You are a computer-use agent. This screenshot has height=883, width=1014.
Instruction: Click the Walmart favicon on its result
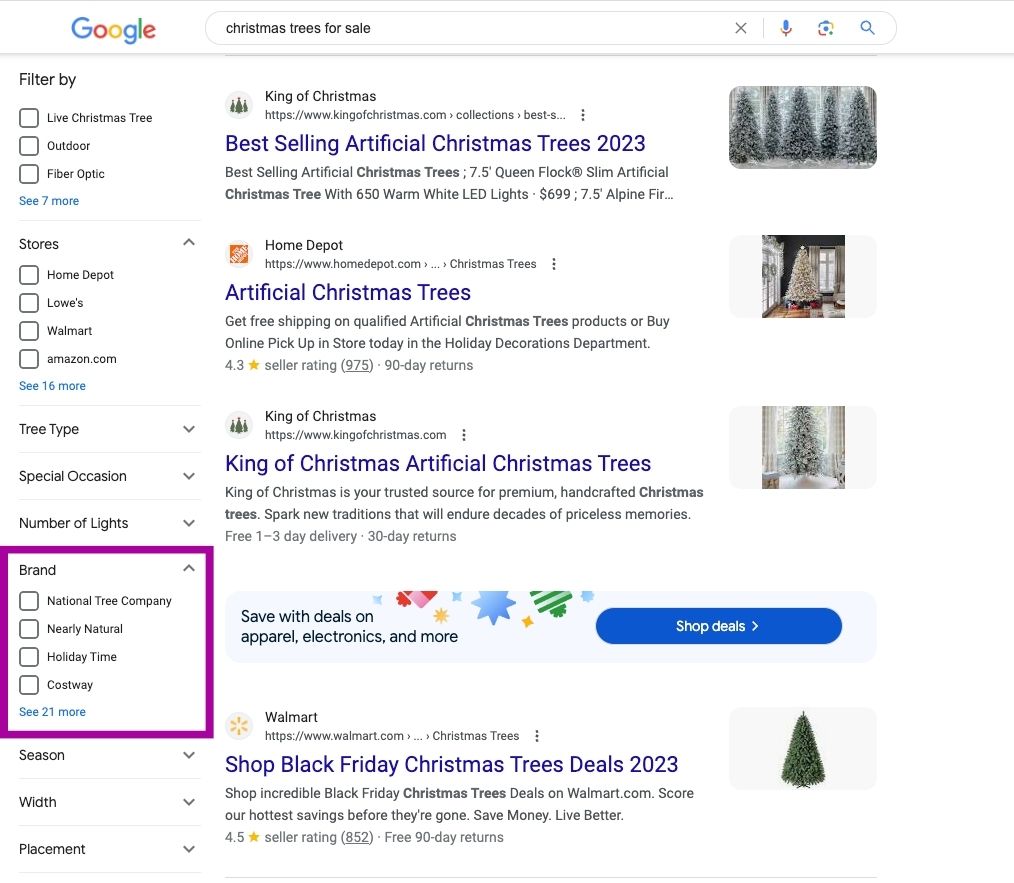(239, 725)
